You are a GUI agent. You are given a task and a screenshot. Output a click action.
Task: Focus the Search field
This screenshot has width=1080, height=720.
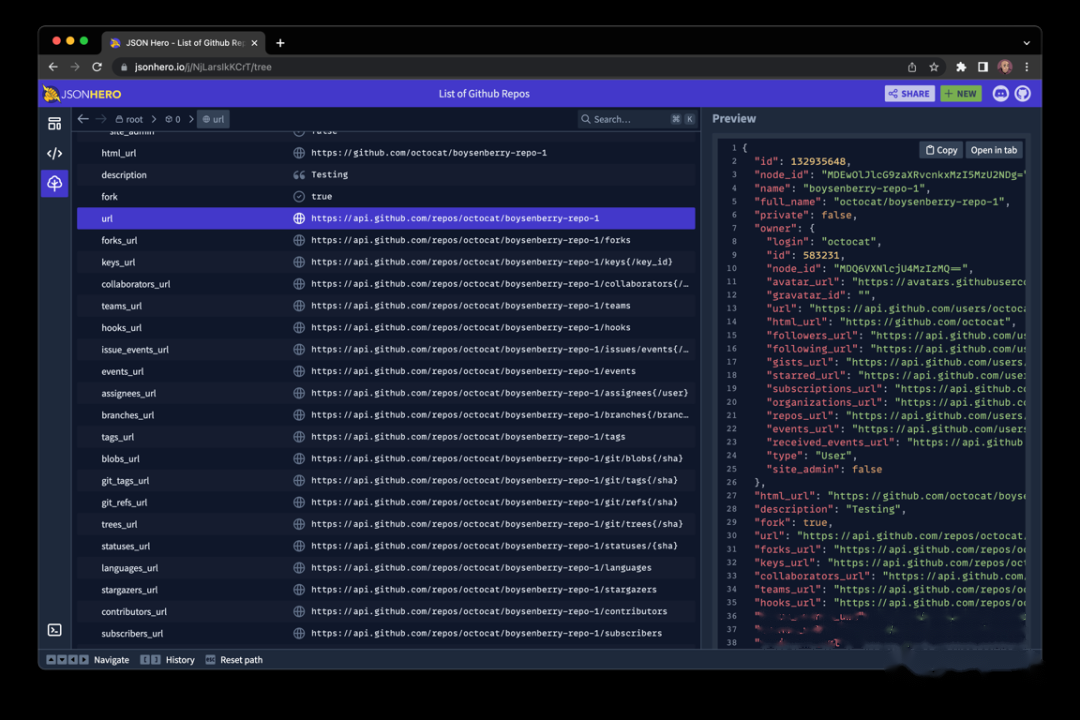click(637, 119)
